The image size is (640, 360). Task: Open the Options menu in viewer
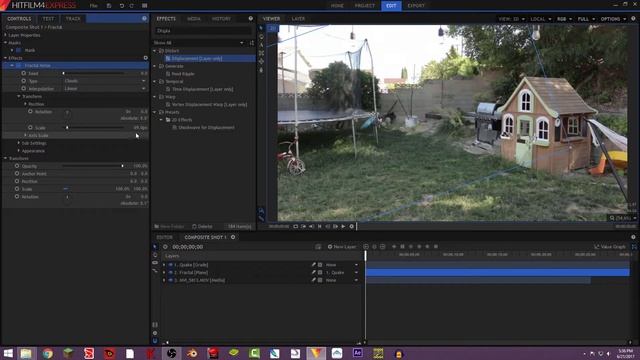coord(613,19)
